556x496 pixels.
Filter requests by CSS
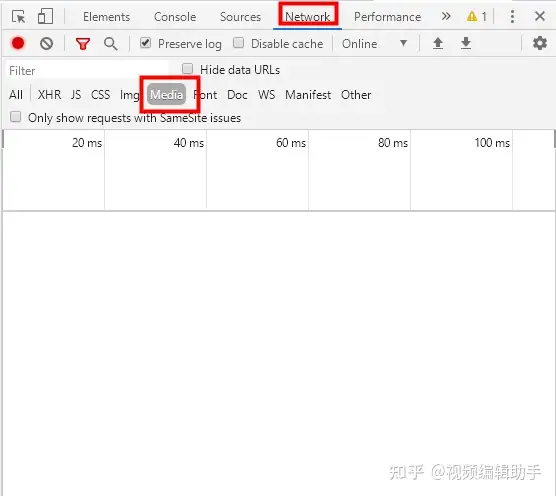[x=100, y=95]
